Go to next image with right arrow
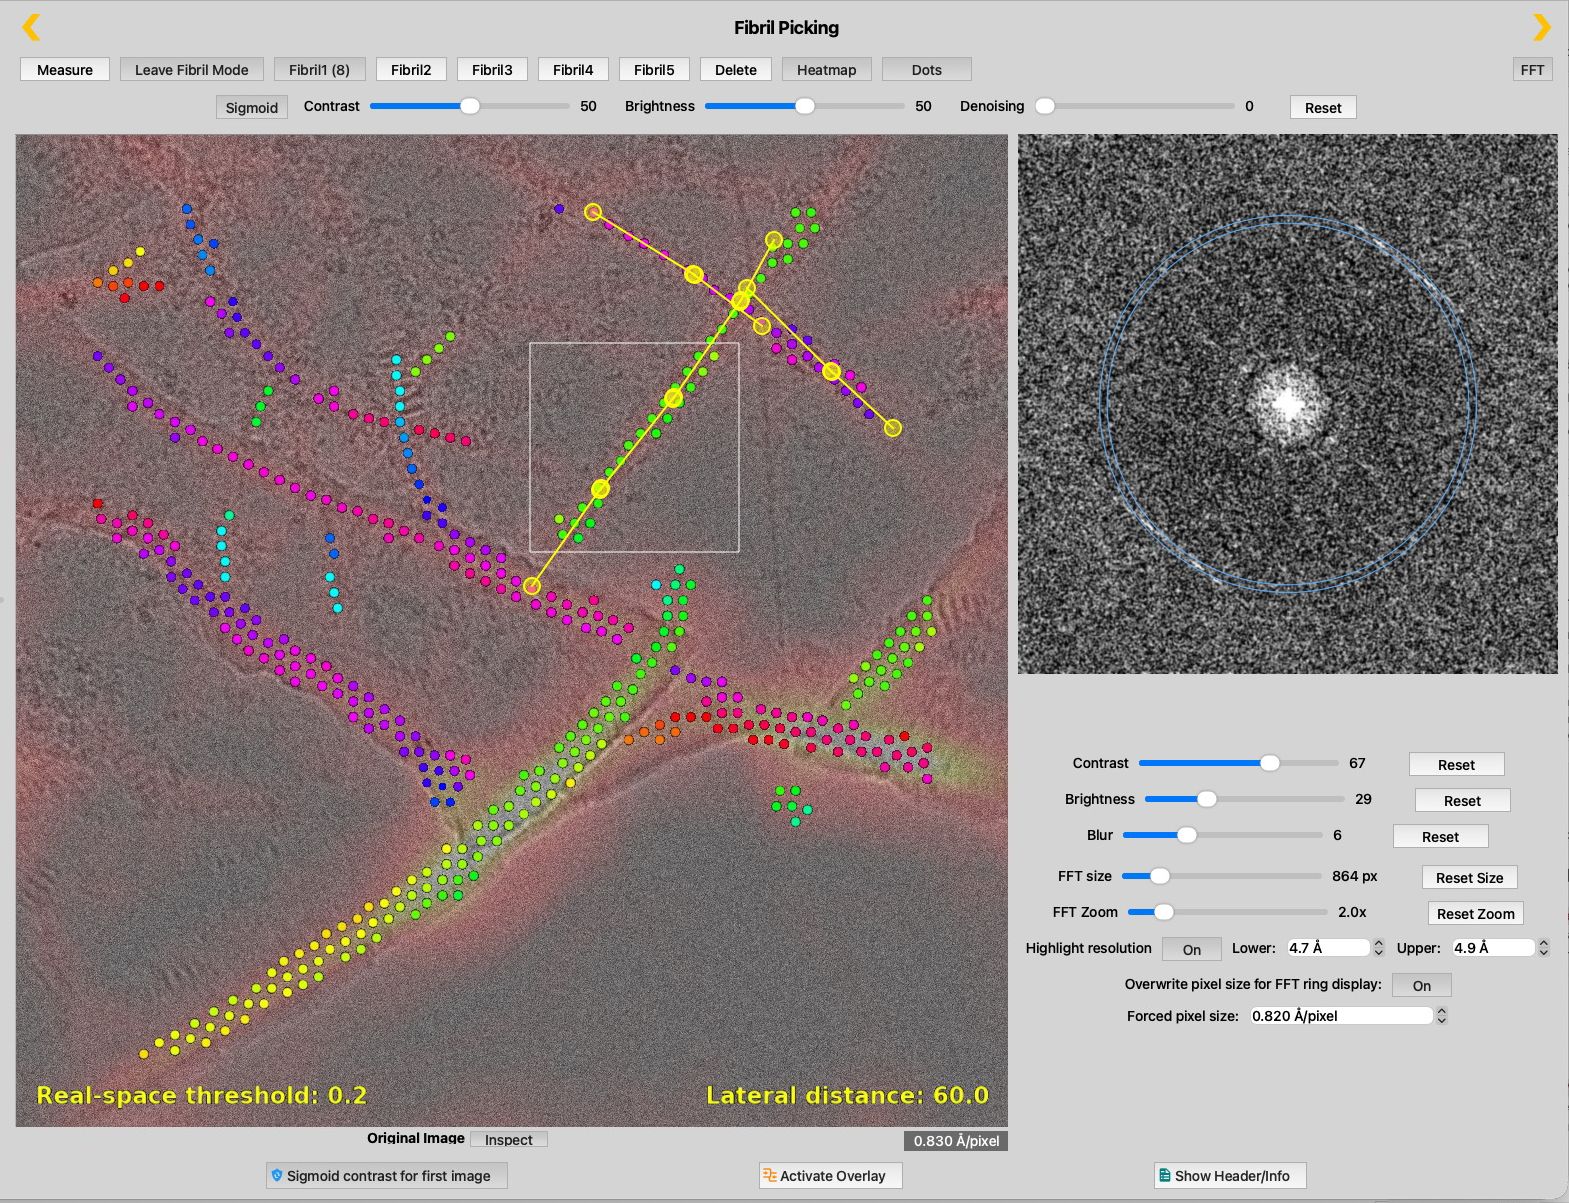 tap(1541, 27)
